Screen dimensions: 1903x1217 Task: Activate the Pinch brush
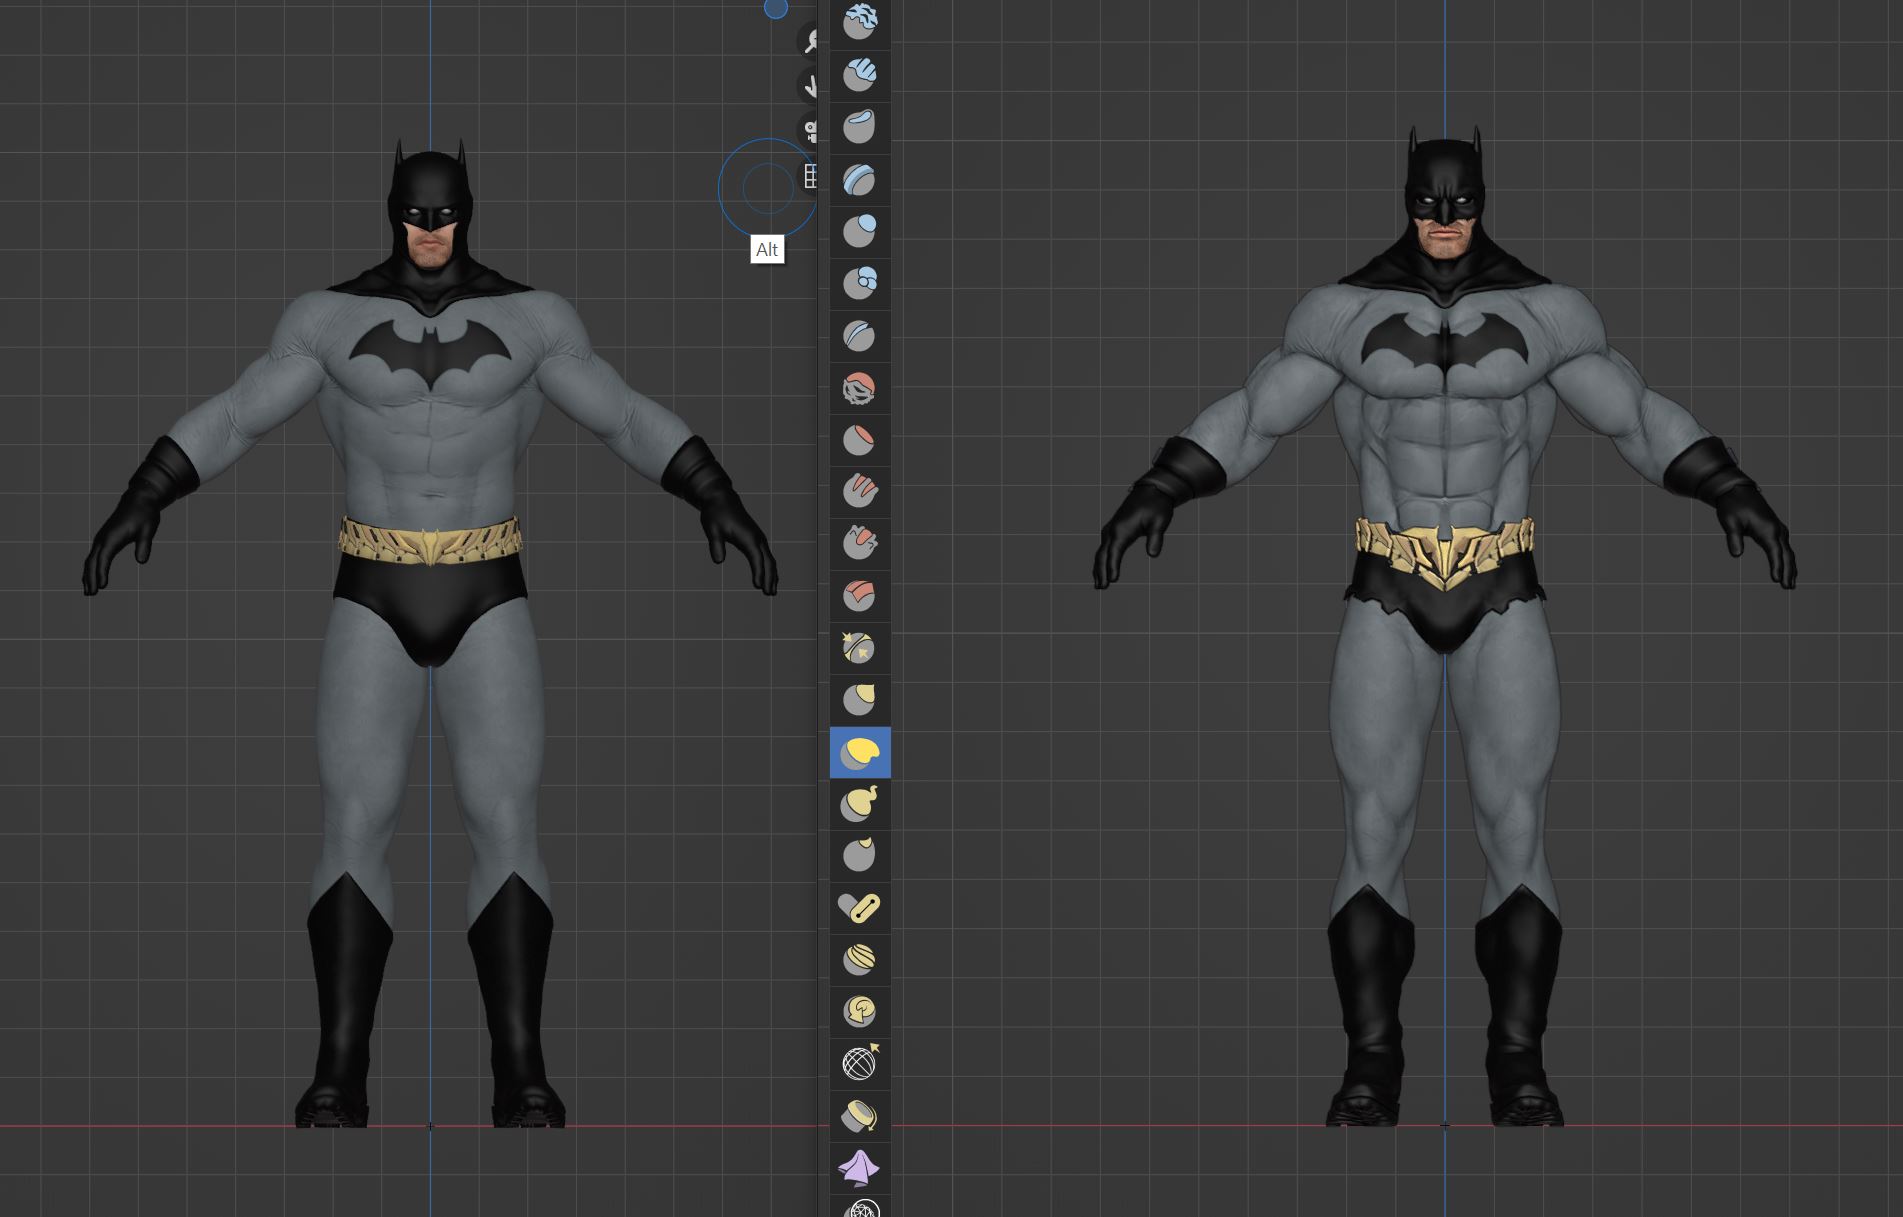(859, 648)
